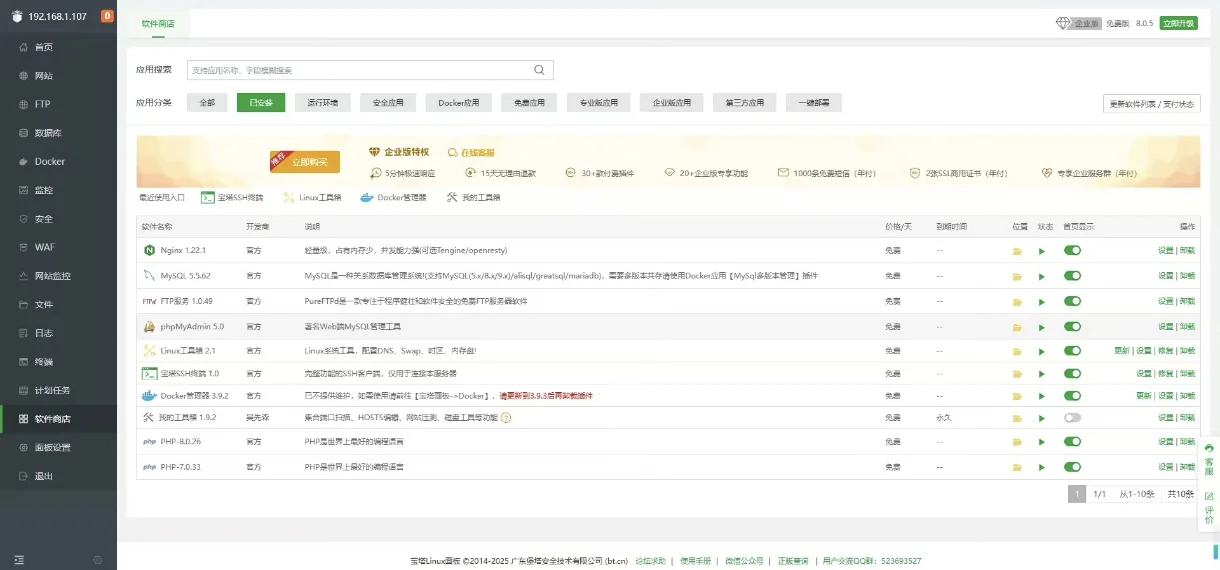Screen dimensions: 1220x570
Task: Focus the 应用搜索 search field
Action: pos(370,70)
